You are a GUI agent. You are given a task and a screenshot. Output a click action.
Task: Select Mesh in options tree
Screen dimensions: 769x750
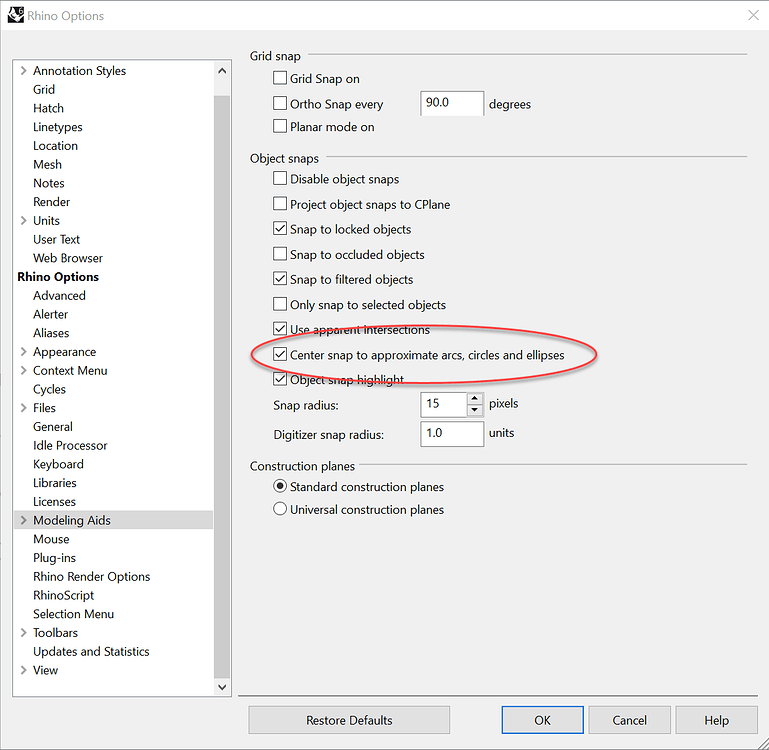pos(47,164)
